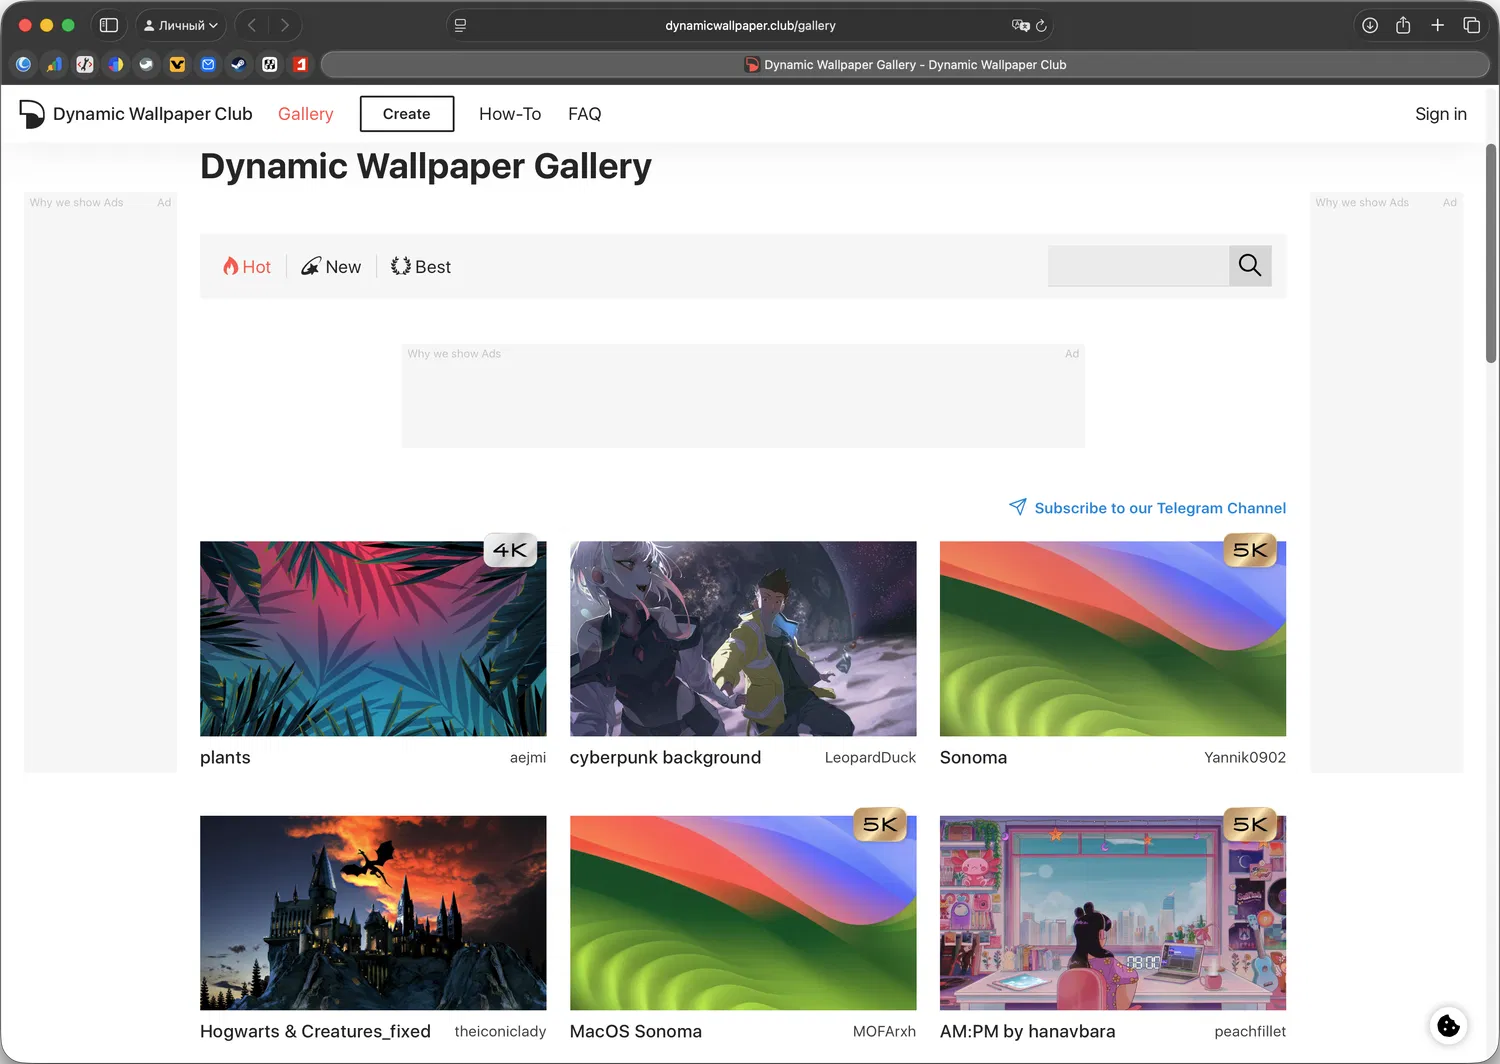Open the blue and yellow circle pinned tab
Screen dimensions: 1500x1064
[x=116, y=64]
